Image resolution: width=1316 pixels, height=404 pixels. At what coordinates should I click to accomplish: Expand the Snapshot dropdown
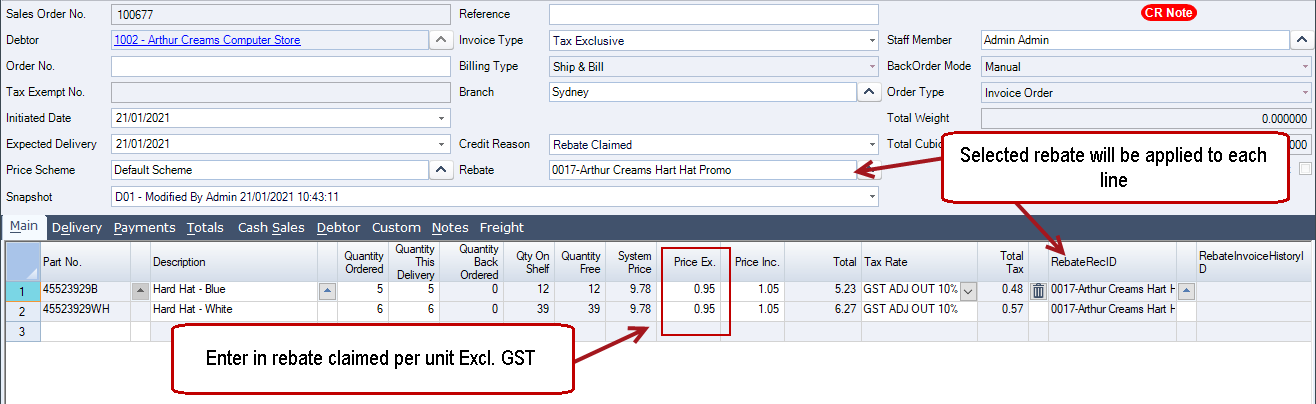(x=872, y=197)
